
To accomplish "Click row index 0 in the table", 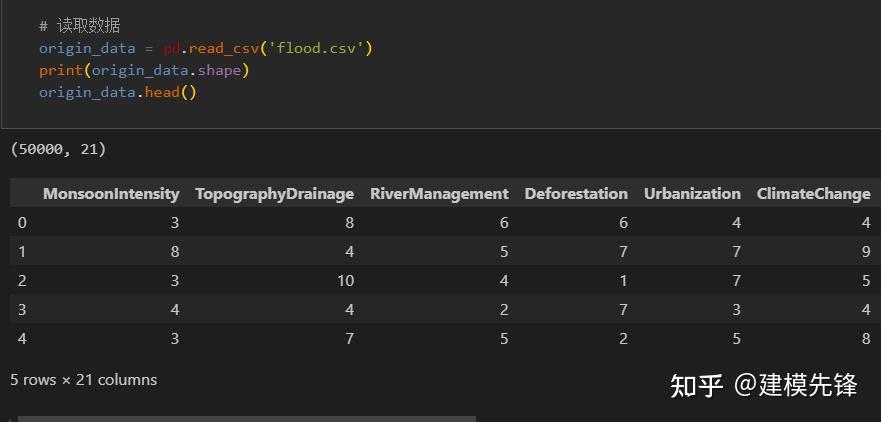I will 22,222.
